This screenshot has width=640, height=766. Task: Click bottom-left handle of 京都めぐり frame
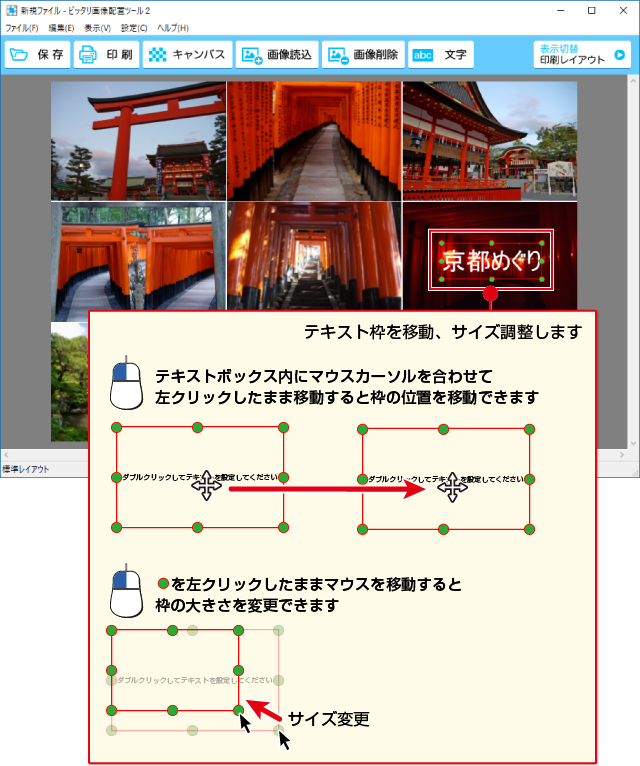pos(442,279)
